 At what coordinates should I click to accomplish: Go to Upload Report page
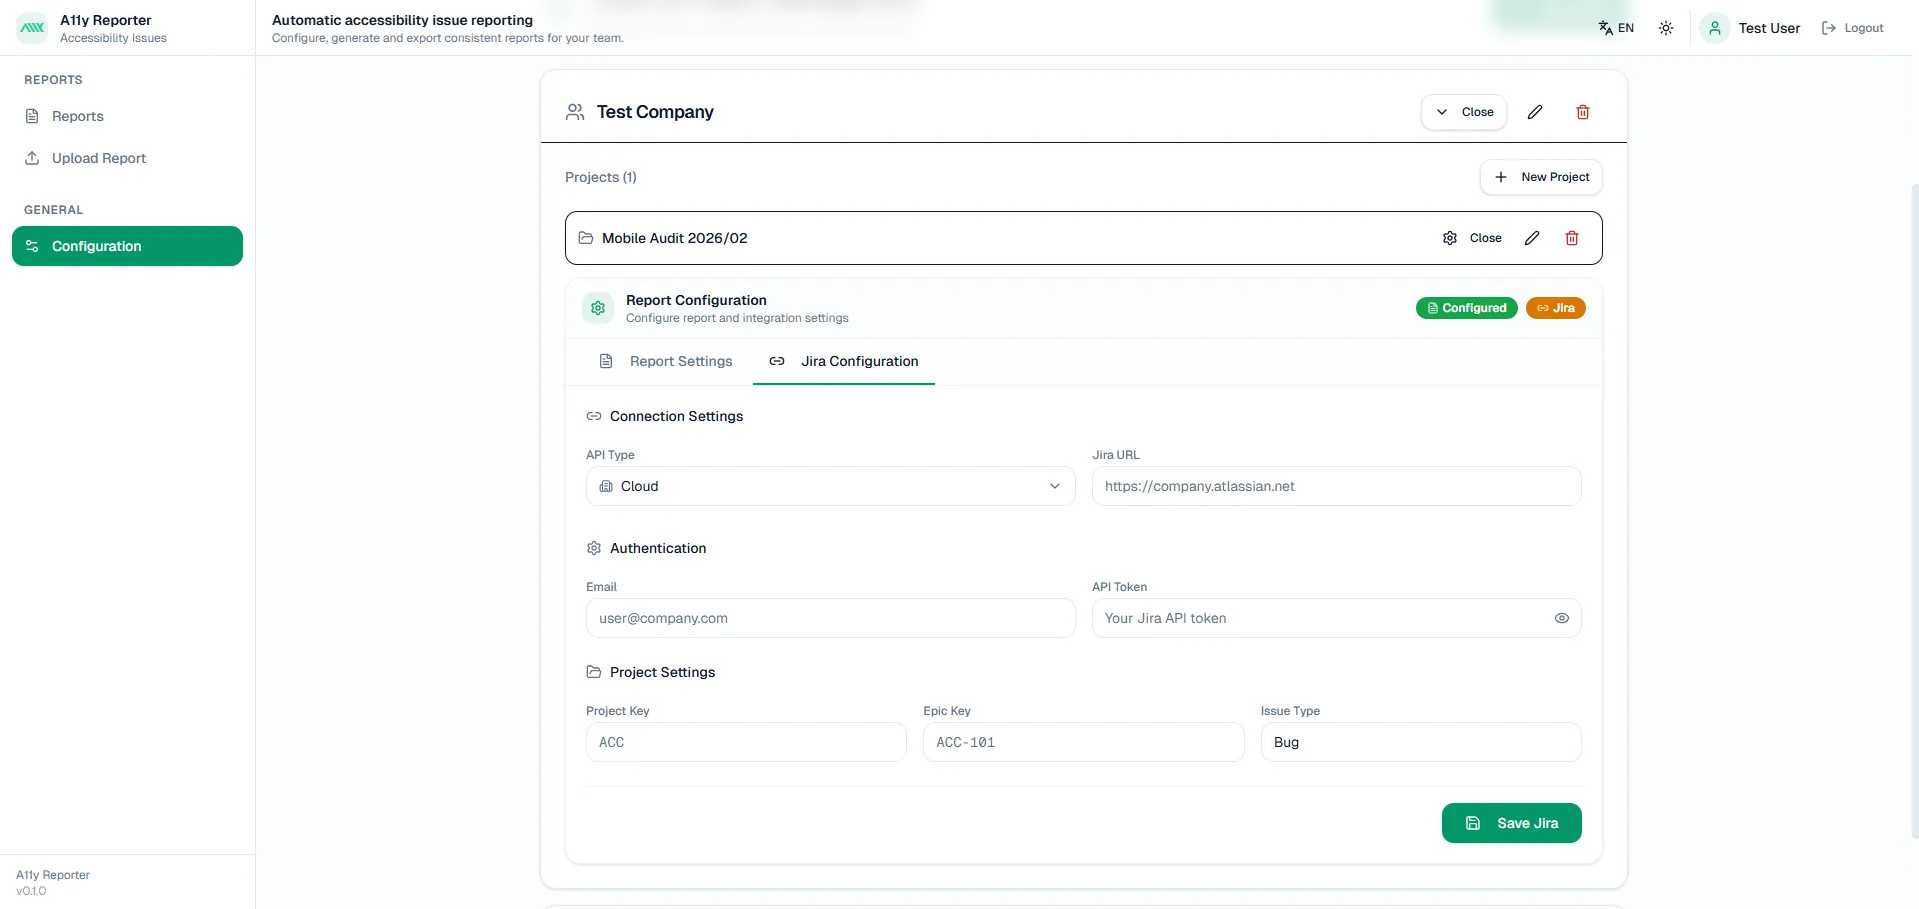pos(98,158)
